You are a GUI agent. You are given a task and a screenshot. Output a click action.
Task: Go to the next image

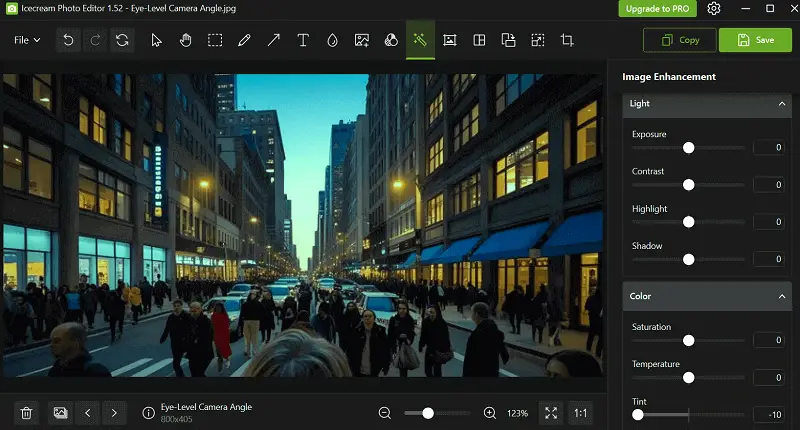coord(114,413)
